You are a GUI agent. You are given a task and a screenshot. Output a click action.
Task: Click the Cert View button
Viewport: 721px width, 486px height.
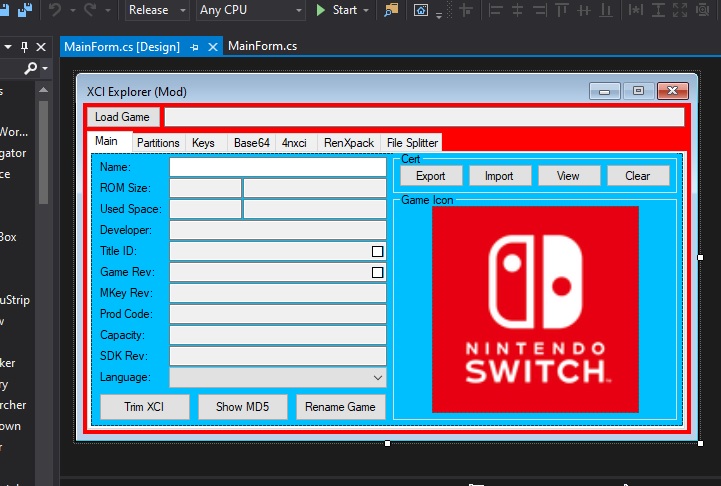tap(569, 176)
